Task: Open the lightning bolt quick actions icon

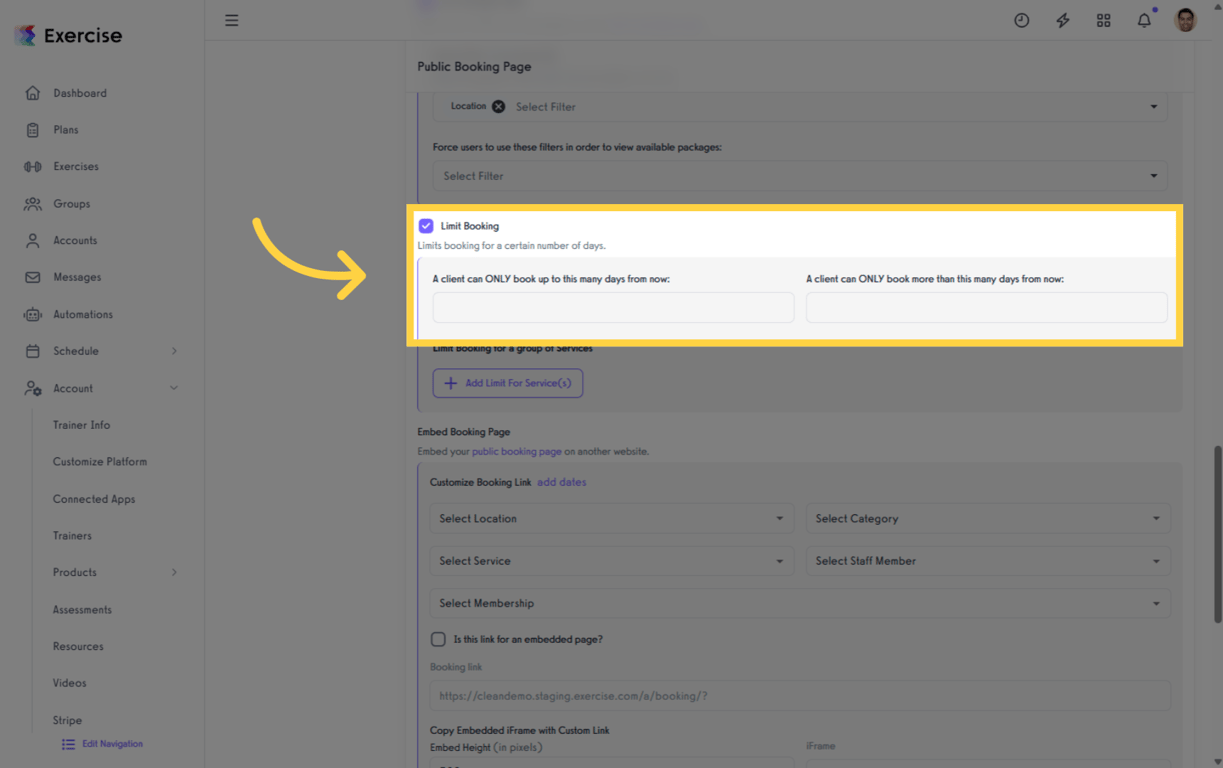Action: pos(1063,20)
